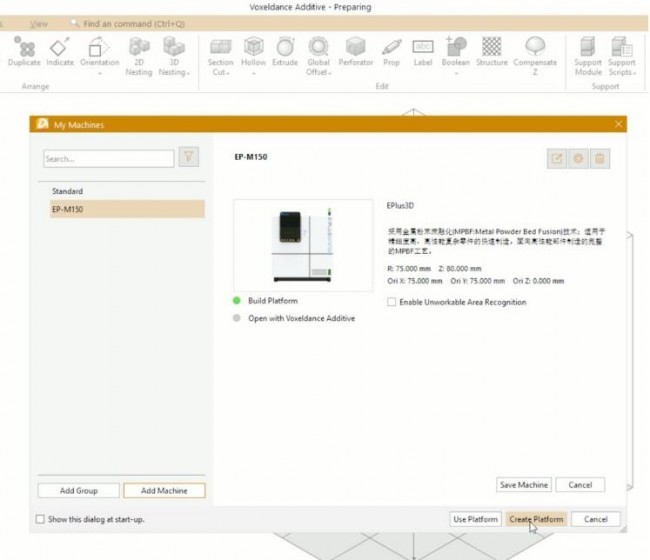This screenshot has width=650, height=560.
Task: Open the Global Offset dropdown
Action: [x=319, y=72]
